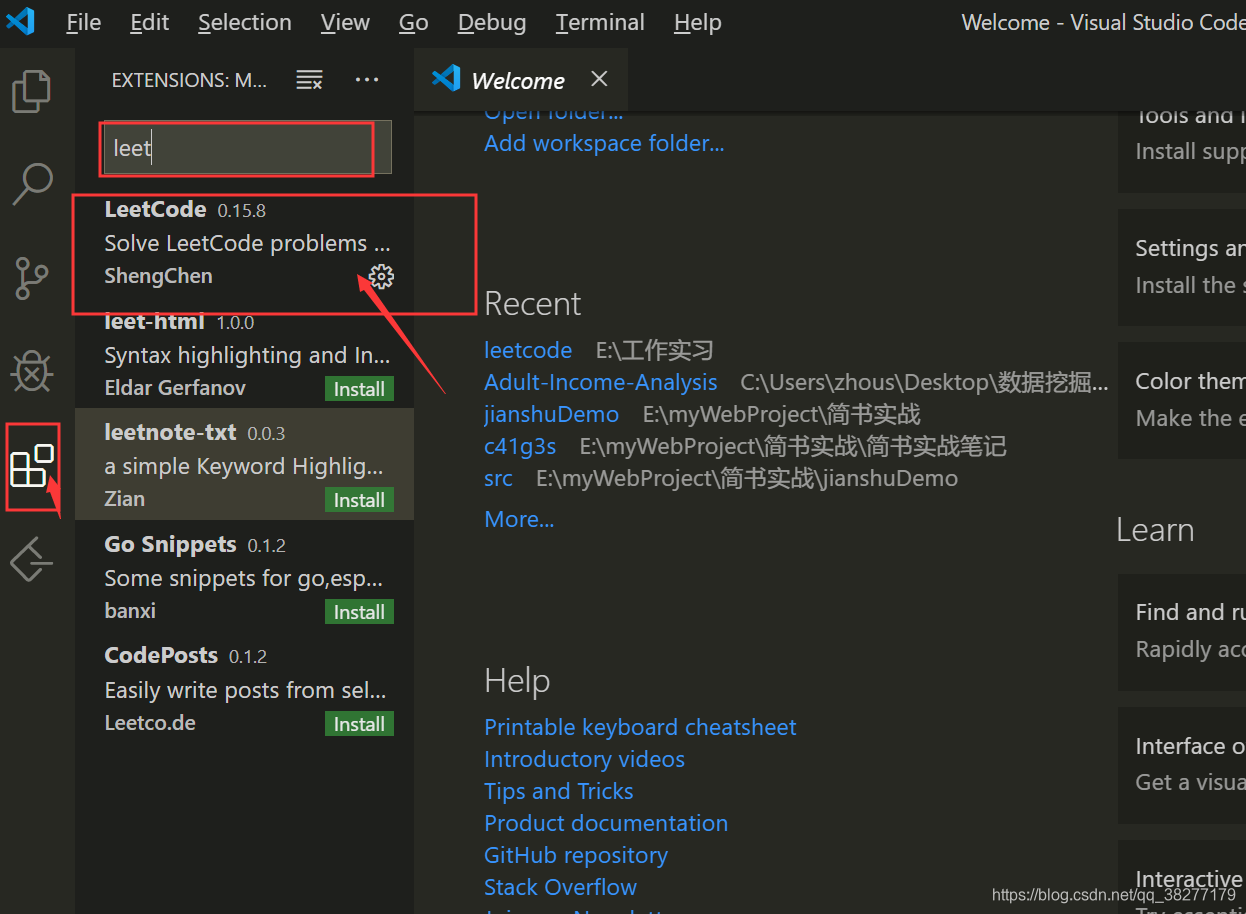1246x914 pixels.
Task: Open the LeetCode extension settings gear
Action: click(x=380, y=277)
